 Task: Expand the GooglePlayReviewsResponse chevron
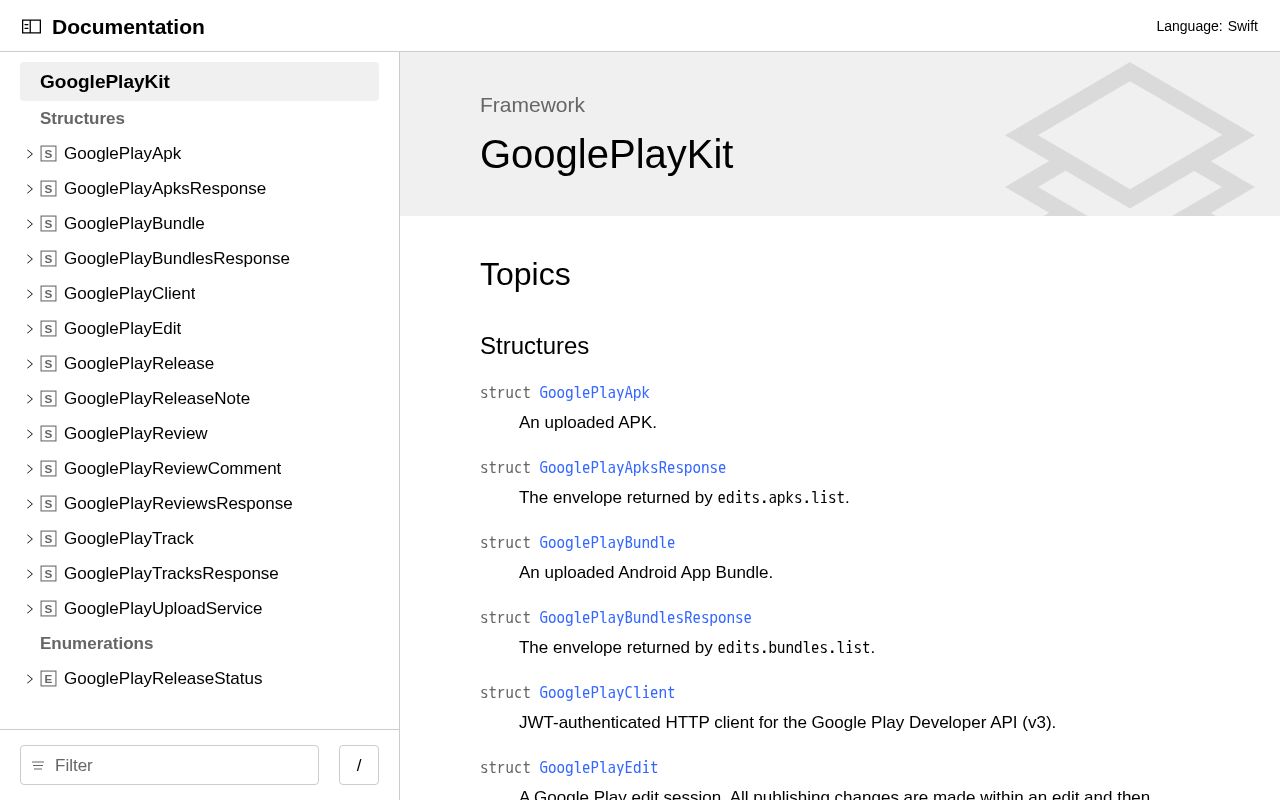tap(29, 504)
